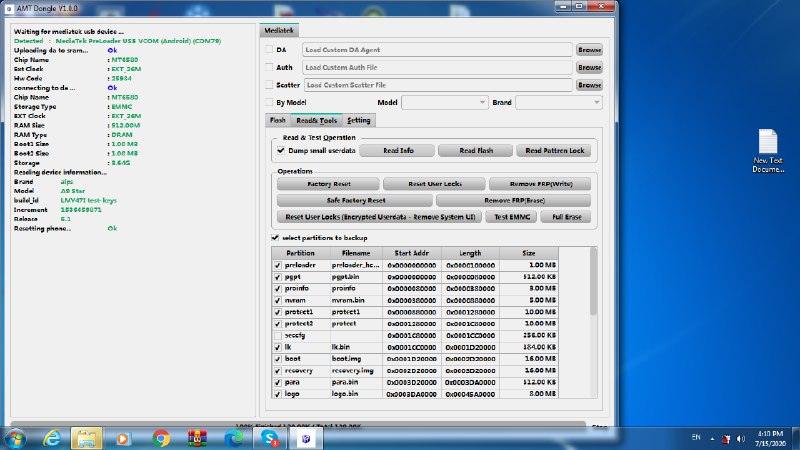Screen dimensions: 800x450
Task: Click the Test EMMC button
Action: pyautogui.click(x=512, y=217)
